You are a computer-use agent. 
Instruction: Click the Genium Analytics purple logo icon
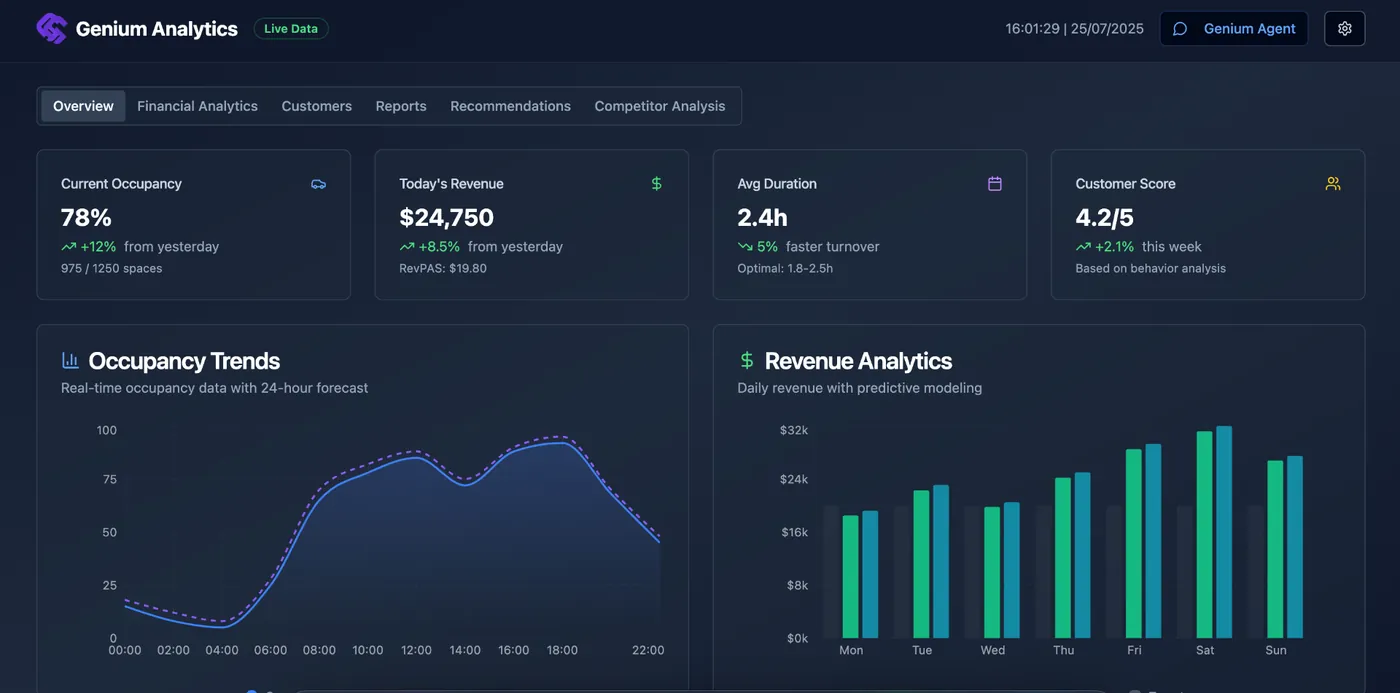(51, 28)
